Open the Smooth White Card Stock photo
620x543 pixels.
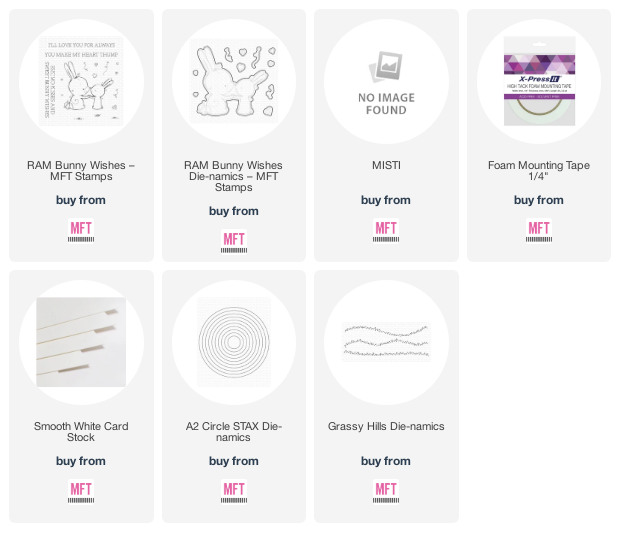tap(81, 342)
